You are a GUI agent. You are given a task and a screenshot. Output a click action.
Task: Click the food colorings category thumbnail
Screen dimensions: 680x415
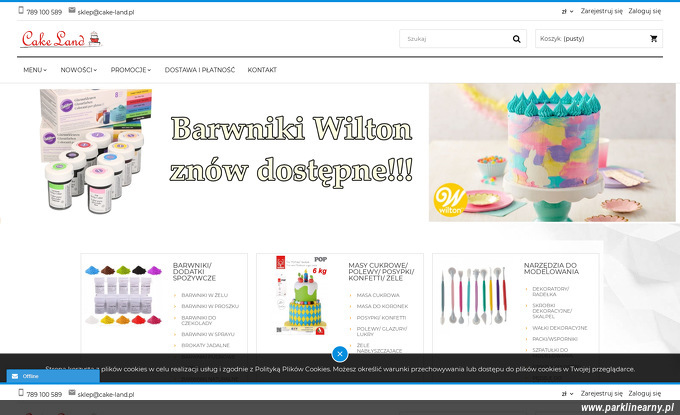click(124, 295)
